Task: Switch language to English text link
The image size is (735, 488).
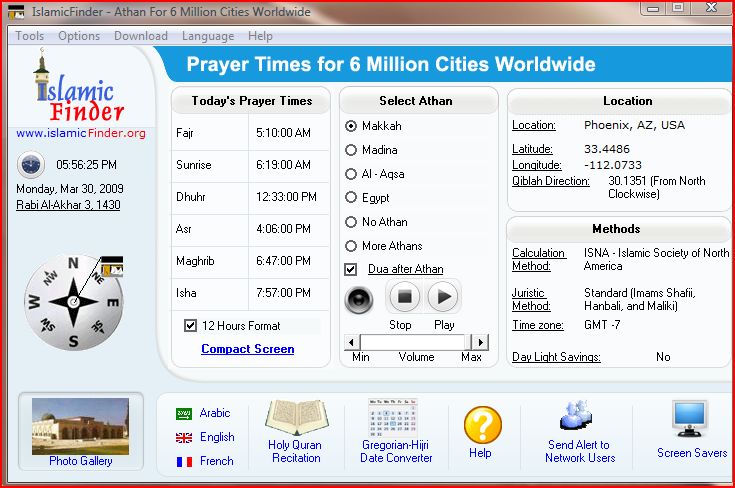Action: click(x=217, y=437)
